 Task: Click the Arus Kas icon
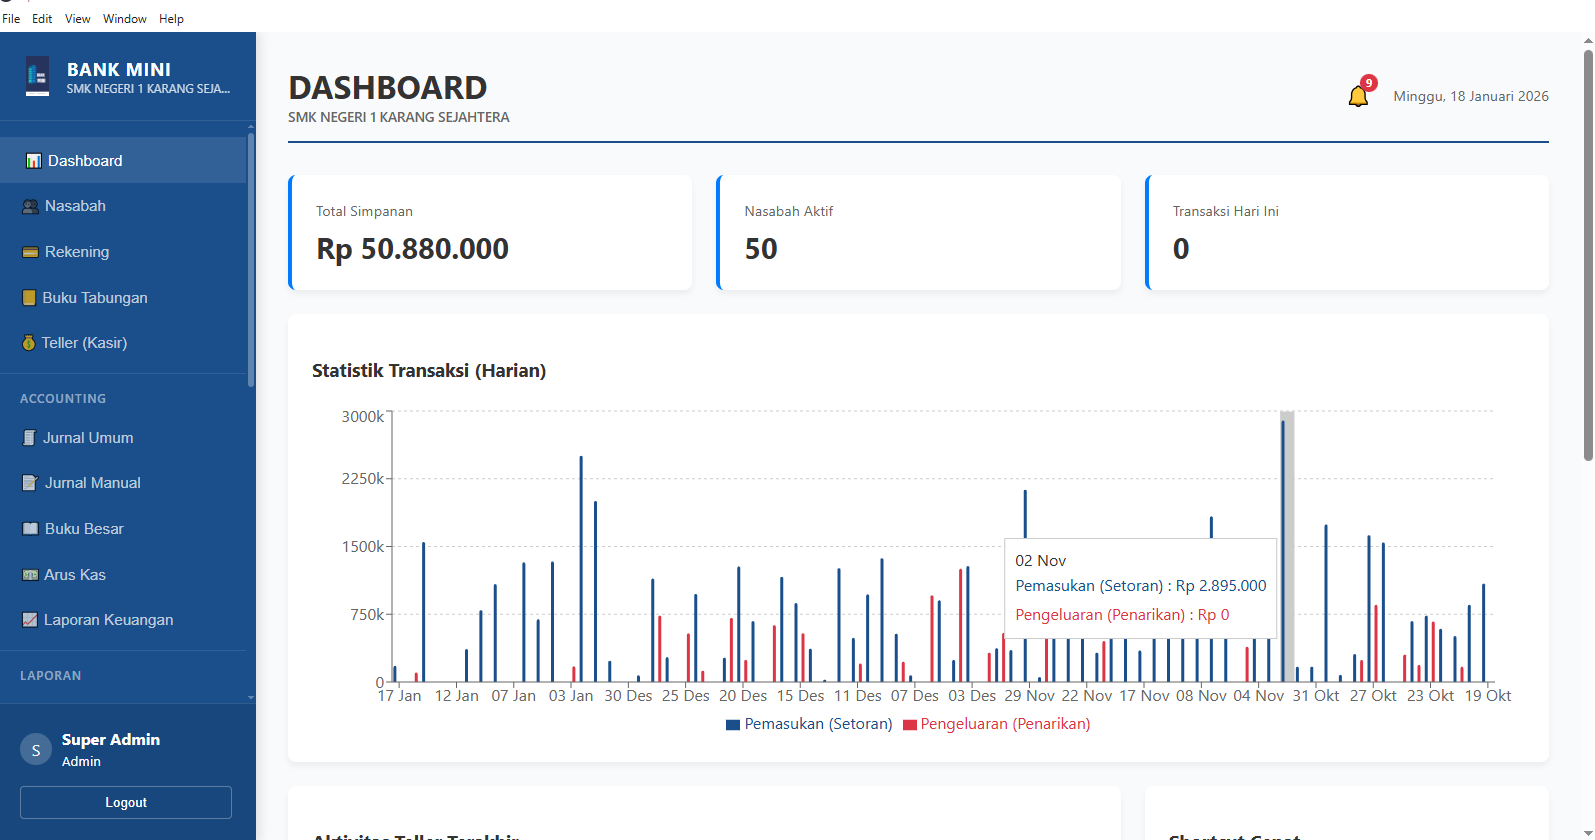pyautogui.click(x=30, y=575)
